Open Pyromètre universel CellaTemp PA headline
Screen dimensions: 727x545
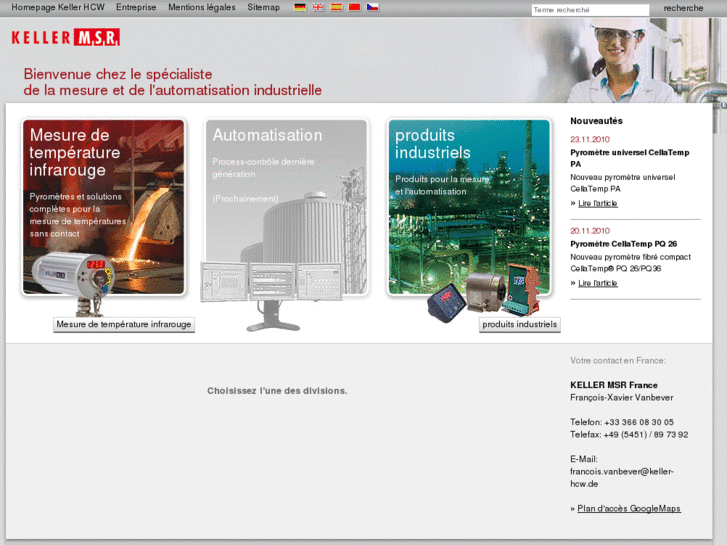coord(630,158)
